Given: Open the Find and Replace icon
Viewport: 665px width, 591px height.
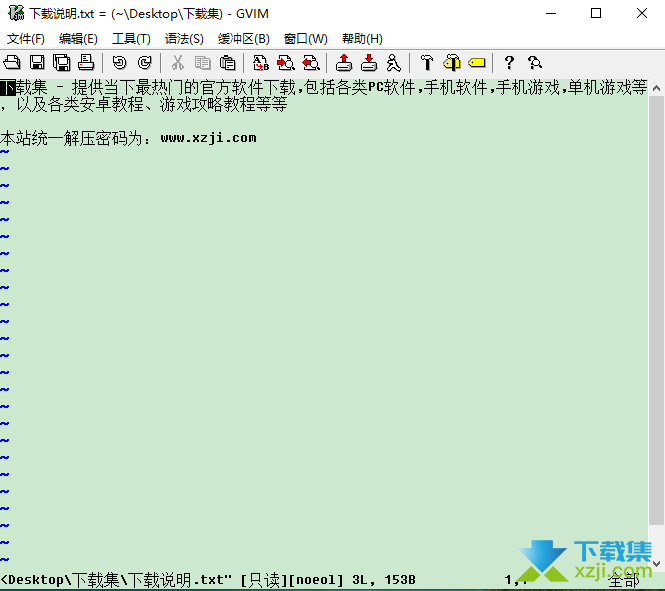Looking at the screenshot, I should (x=261, y=63).
